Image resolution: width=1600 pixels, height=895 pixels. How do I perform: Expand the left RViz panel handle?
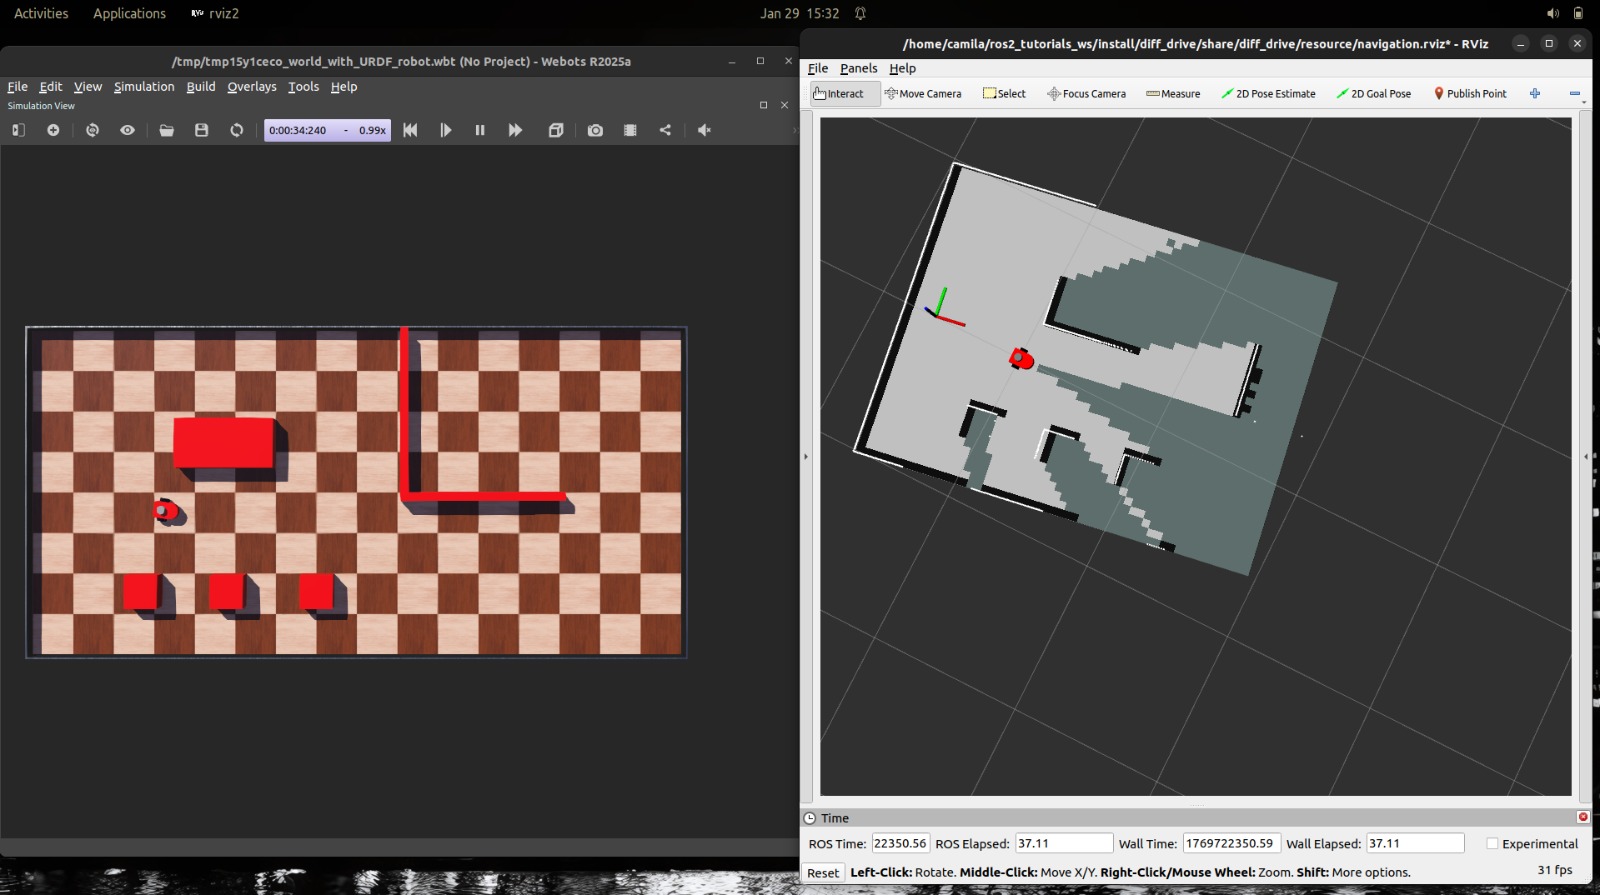click(806, 457)
